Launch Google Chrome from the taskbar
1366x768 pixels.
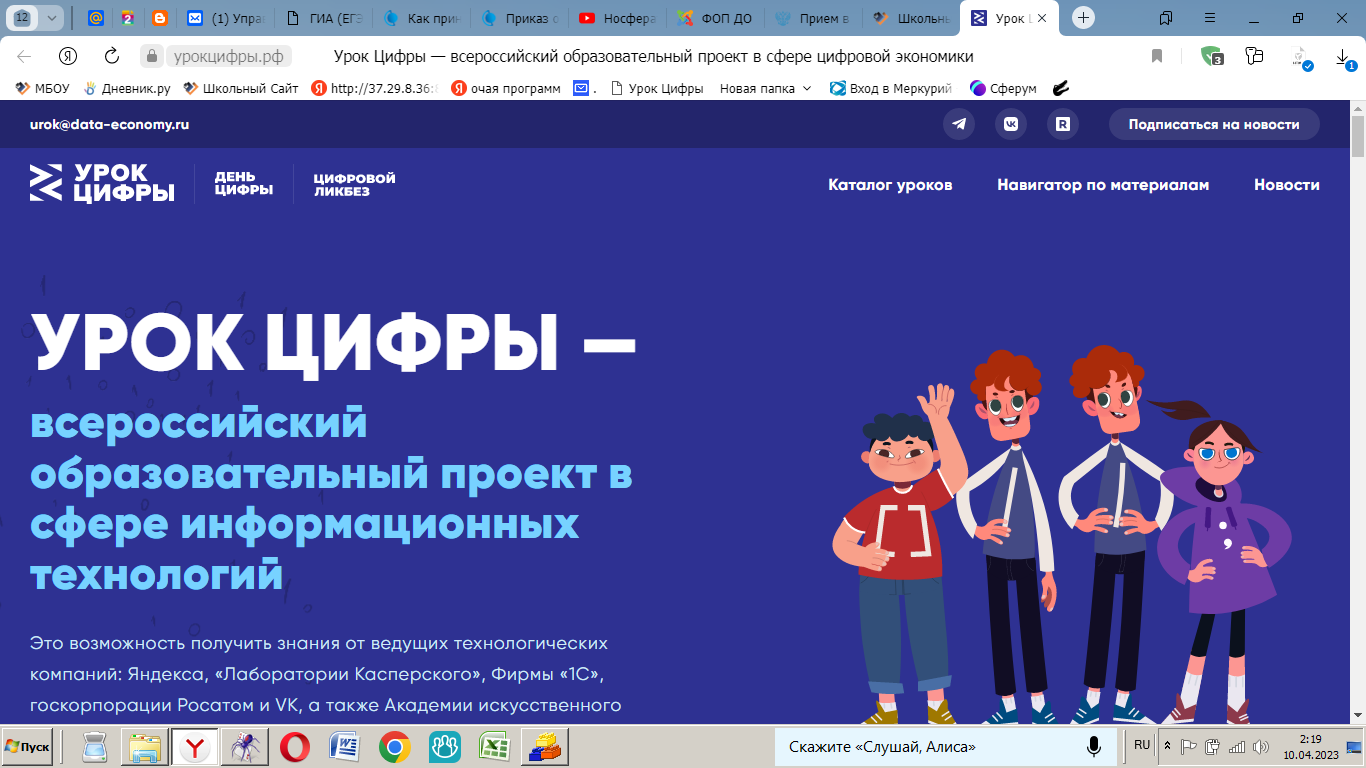[x=394, y=746]
